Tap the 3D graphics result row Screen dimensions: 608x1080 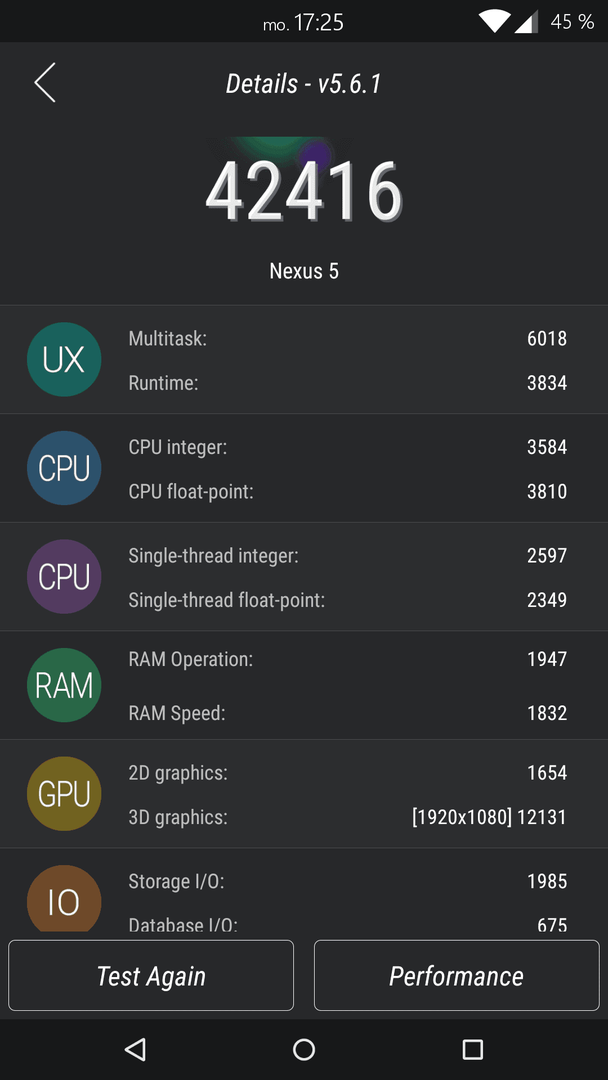click(x=348, y=818)
